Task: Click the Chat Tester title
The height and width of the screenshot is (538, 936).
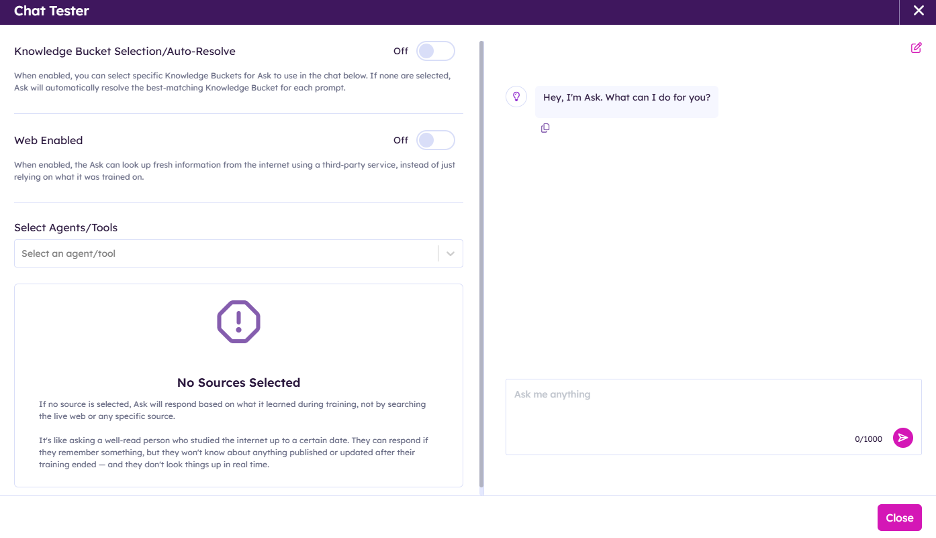Action: click(51, 11)
